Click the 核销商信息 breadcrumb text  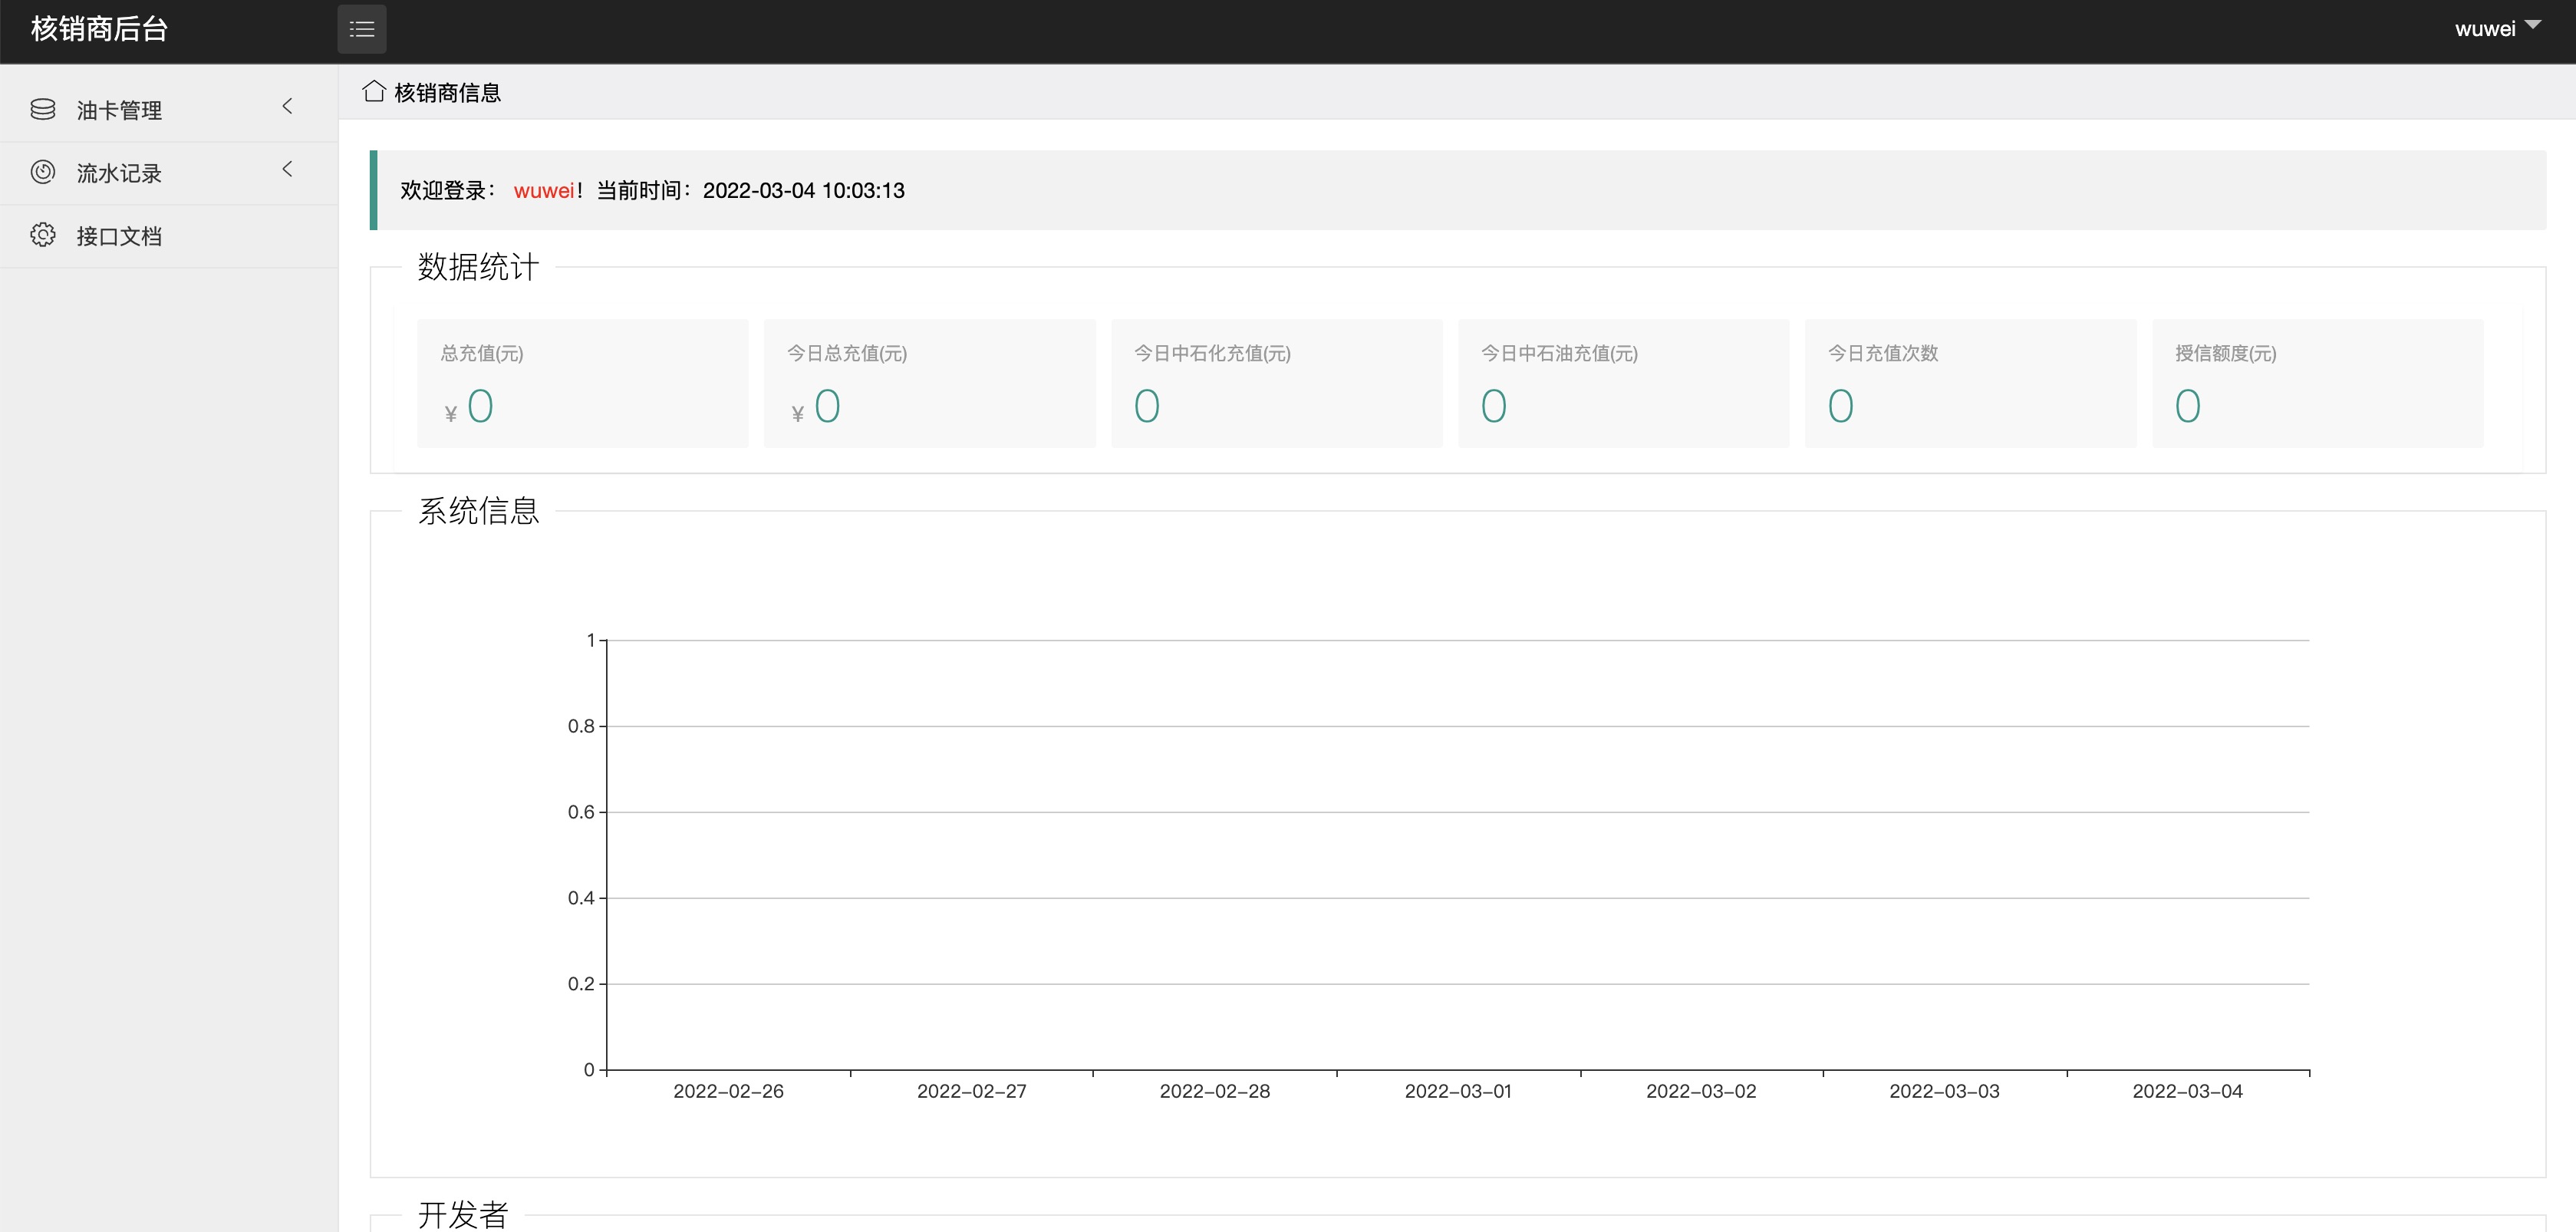[x=447, y=93]
